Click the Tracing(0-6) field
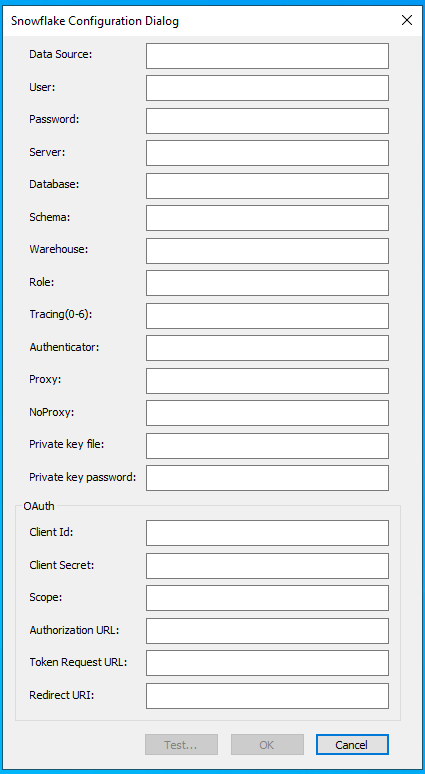 (x=267, y=316)
